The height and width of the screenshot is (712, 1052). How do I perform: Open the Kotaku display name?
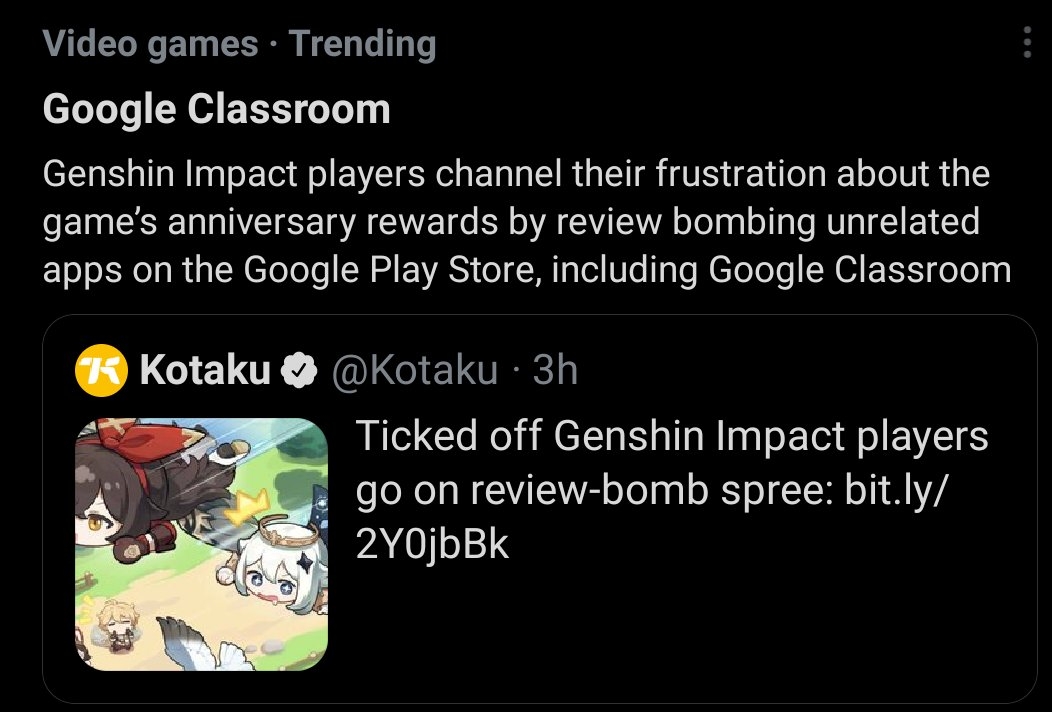pos(205,370)
